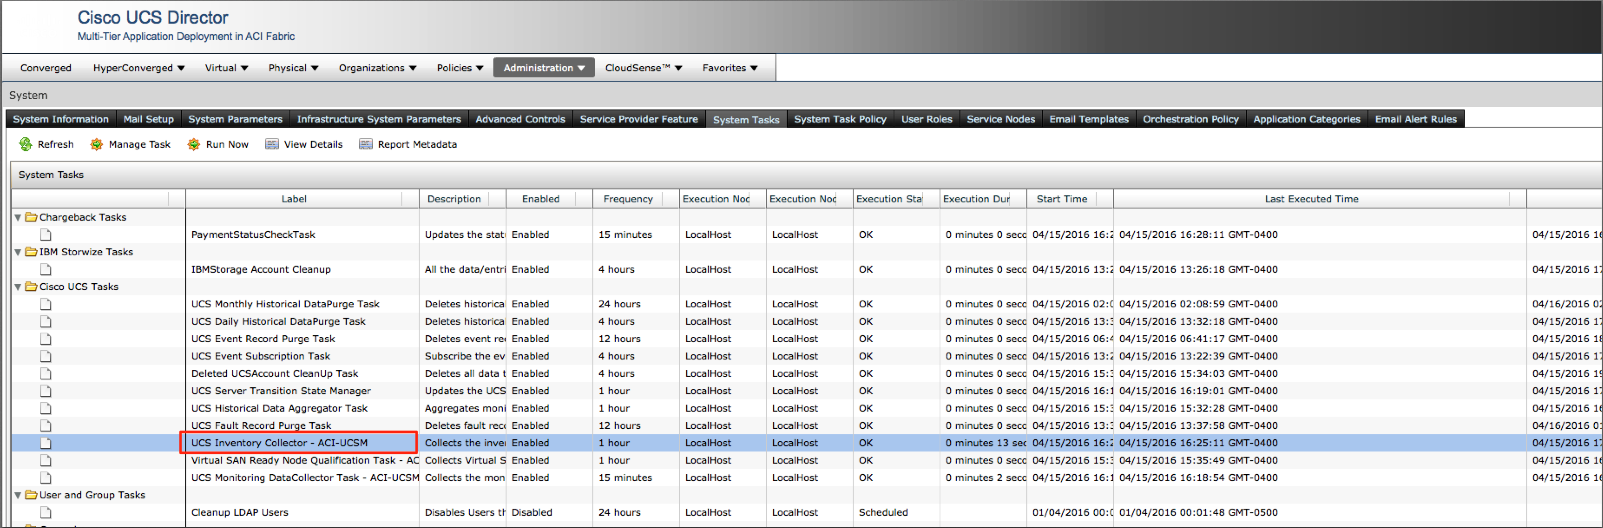Select the UCS Event Subscription Task label

click(x=261, y=356)
